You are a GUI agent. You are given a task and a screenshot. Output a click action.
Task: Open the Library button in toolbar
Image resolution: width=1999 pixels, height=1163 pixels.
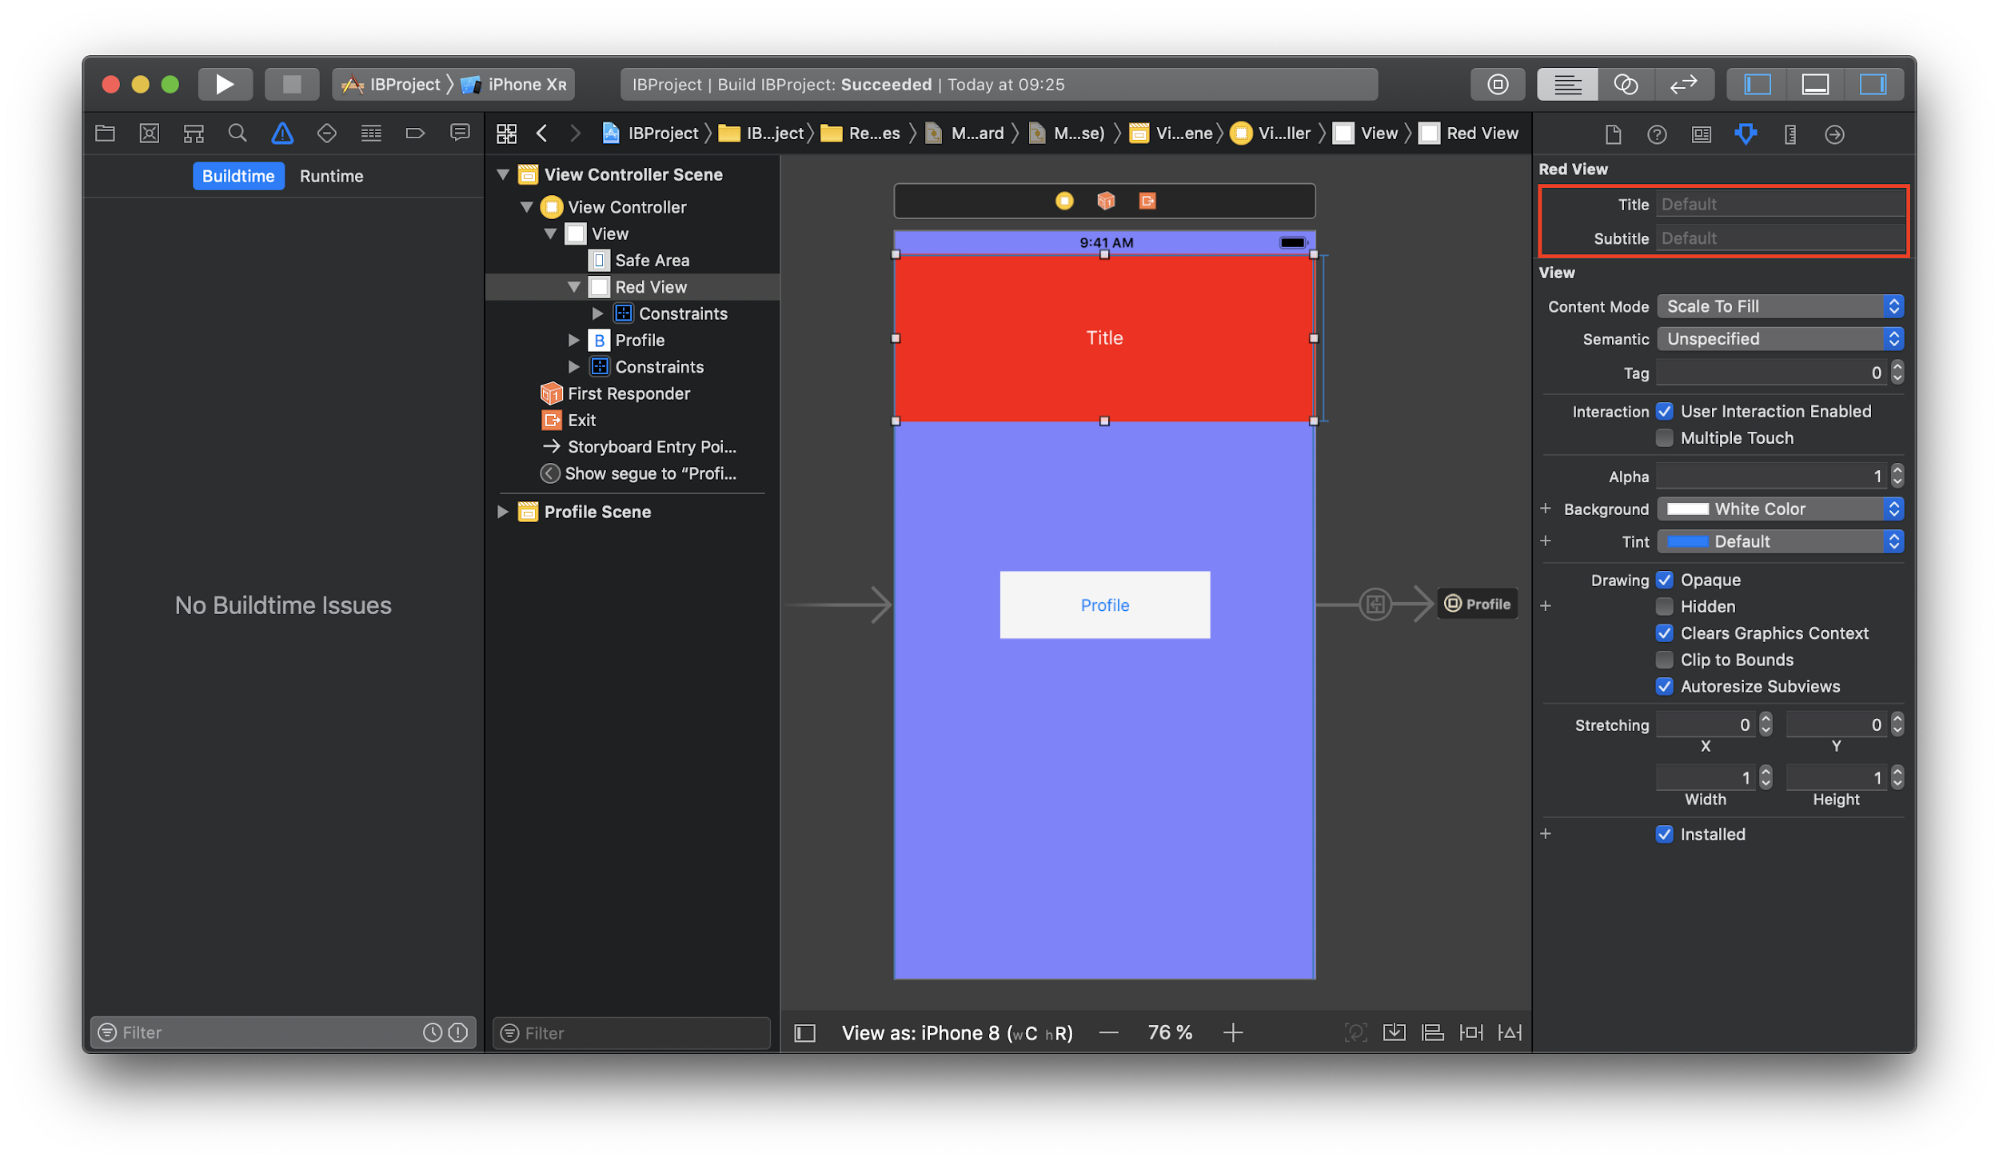[x=1497, y=84]
